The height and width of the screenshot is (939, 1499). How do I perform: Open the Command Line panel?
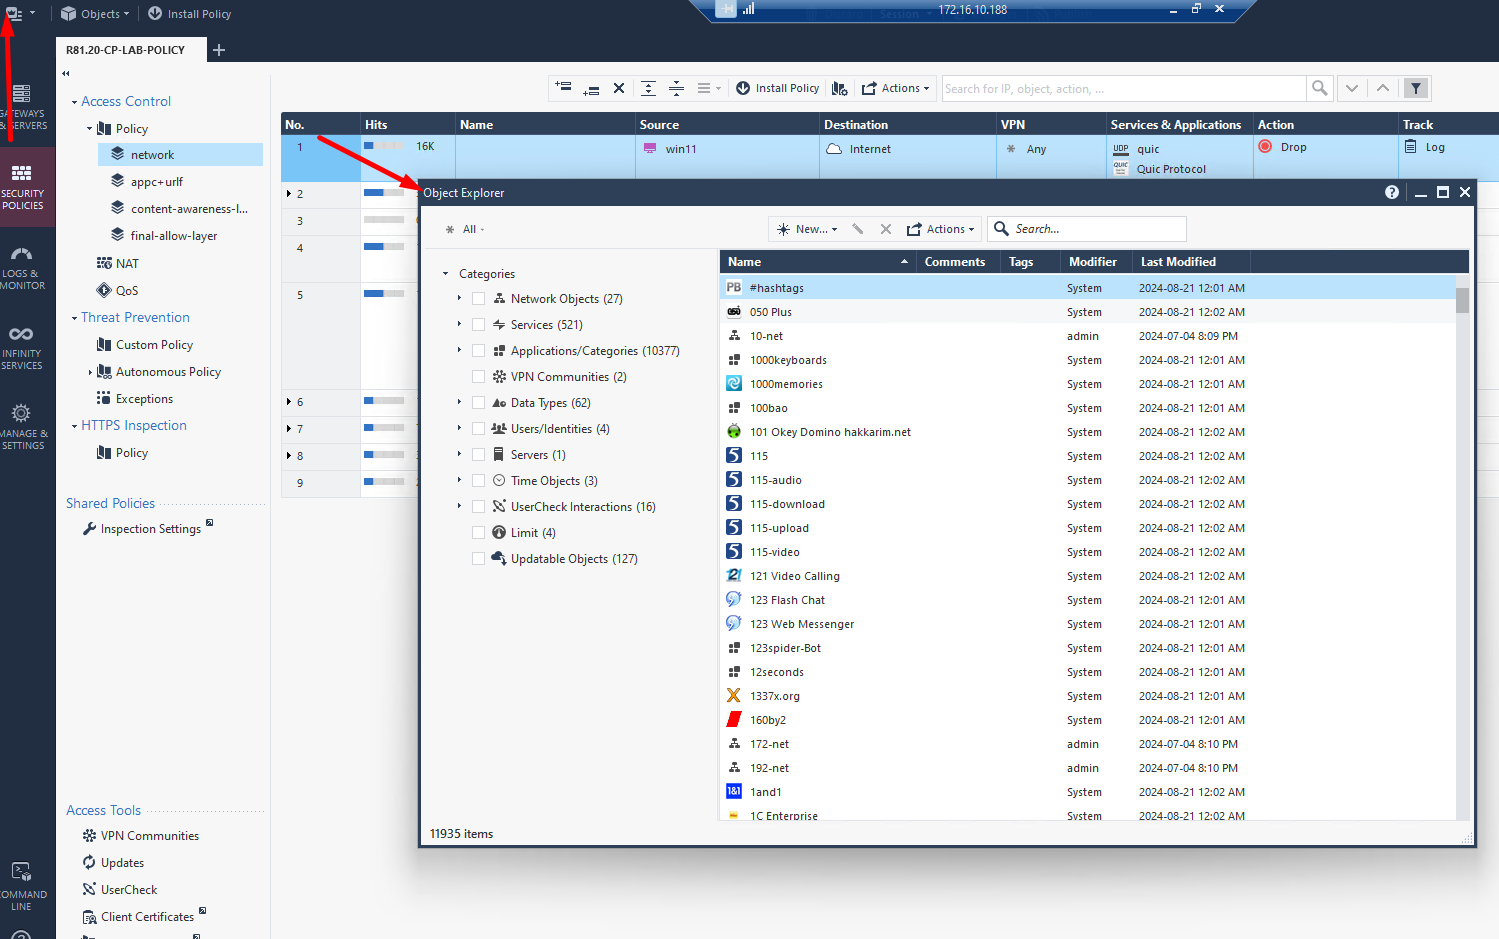click(x=22, y=886)
